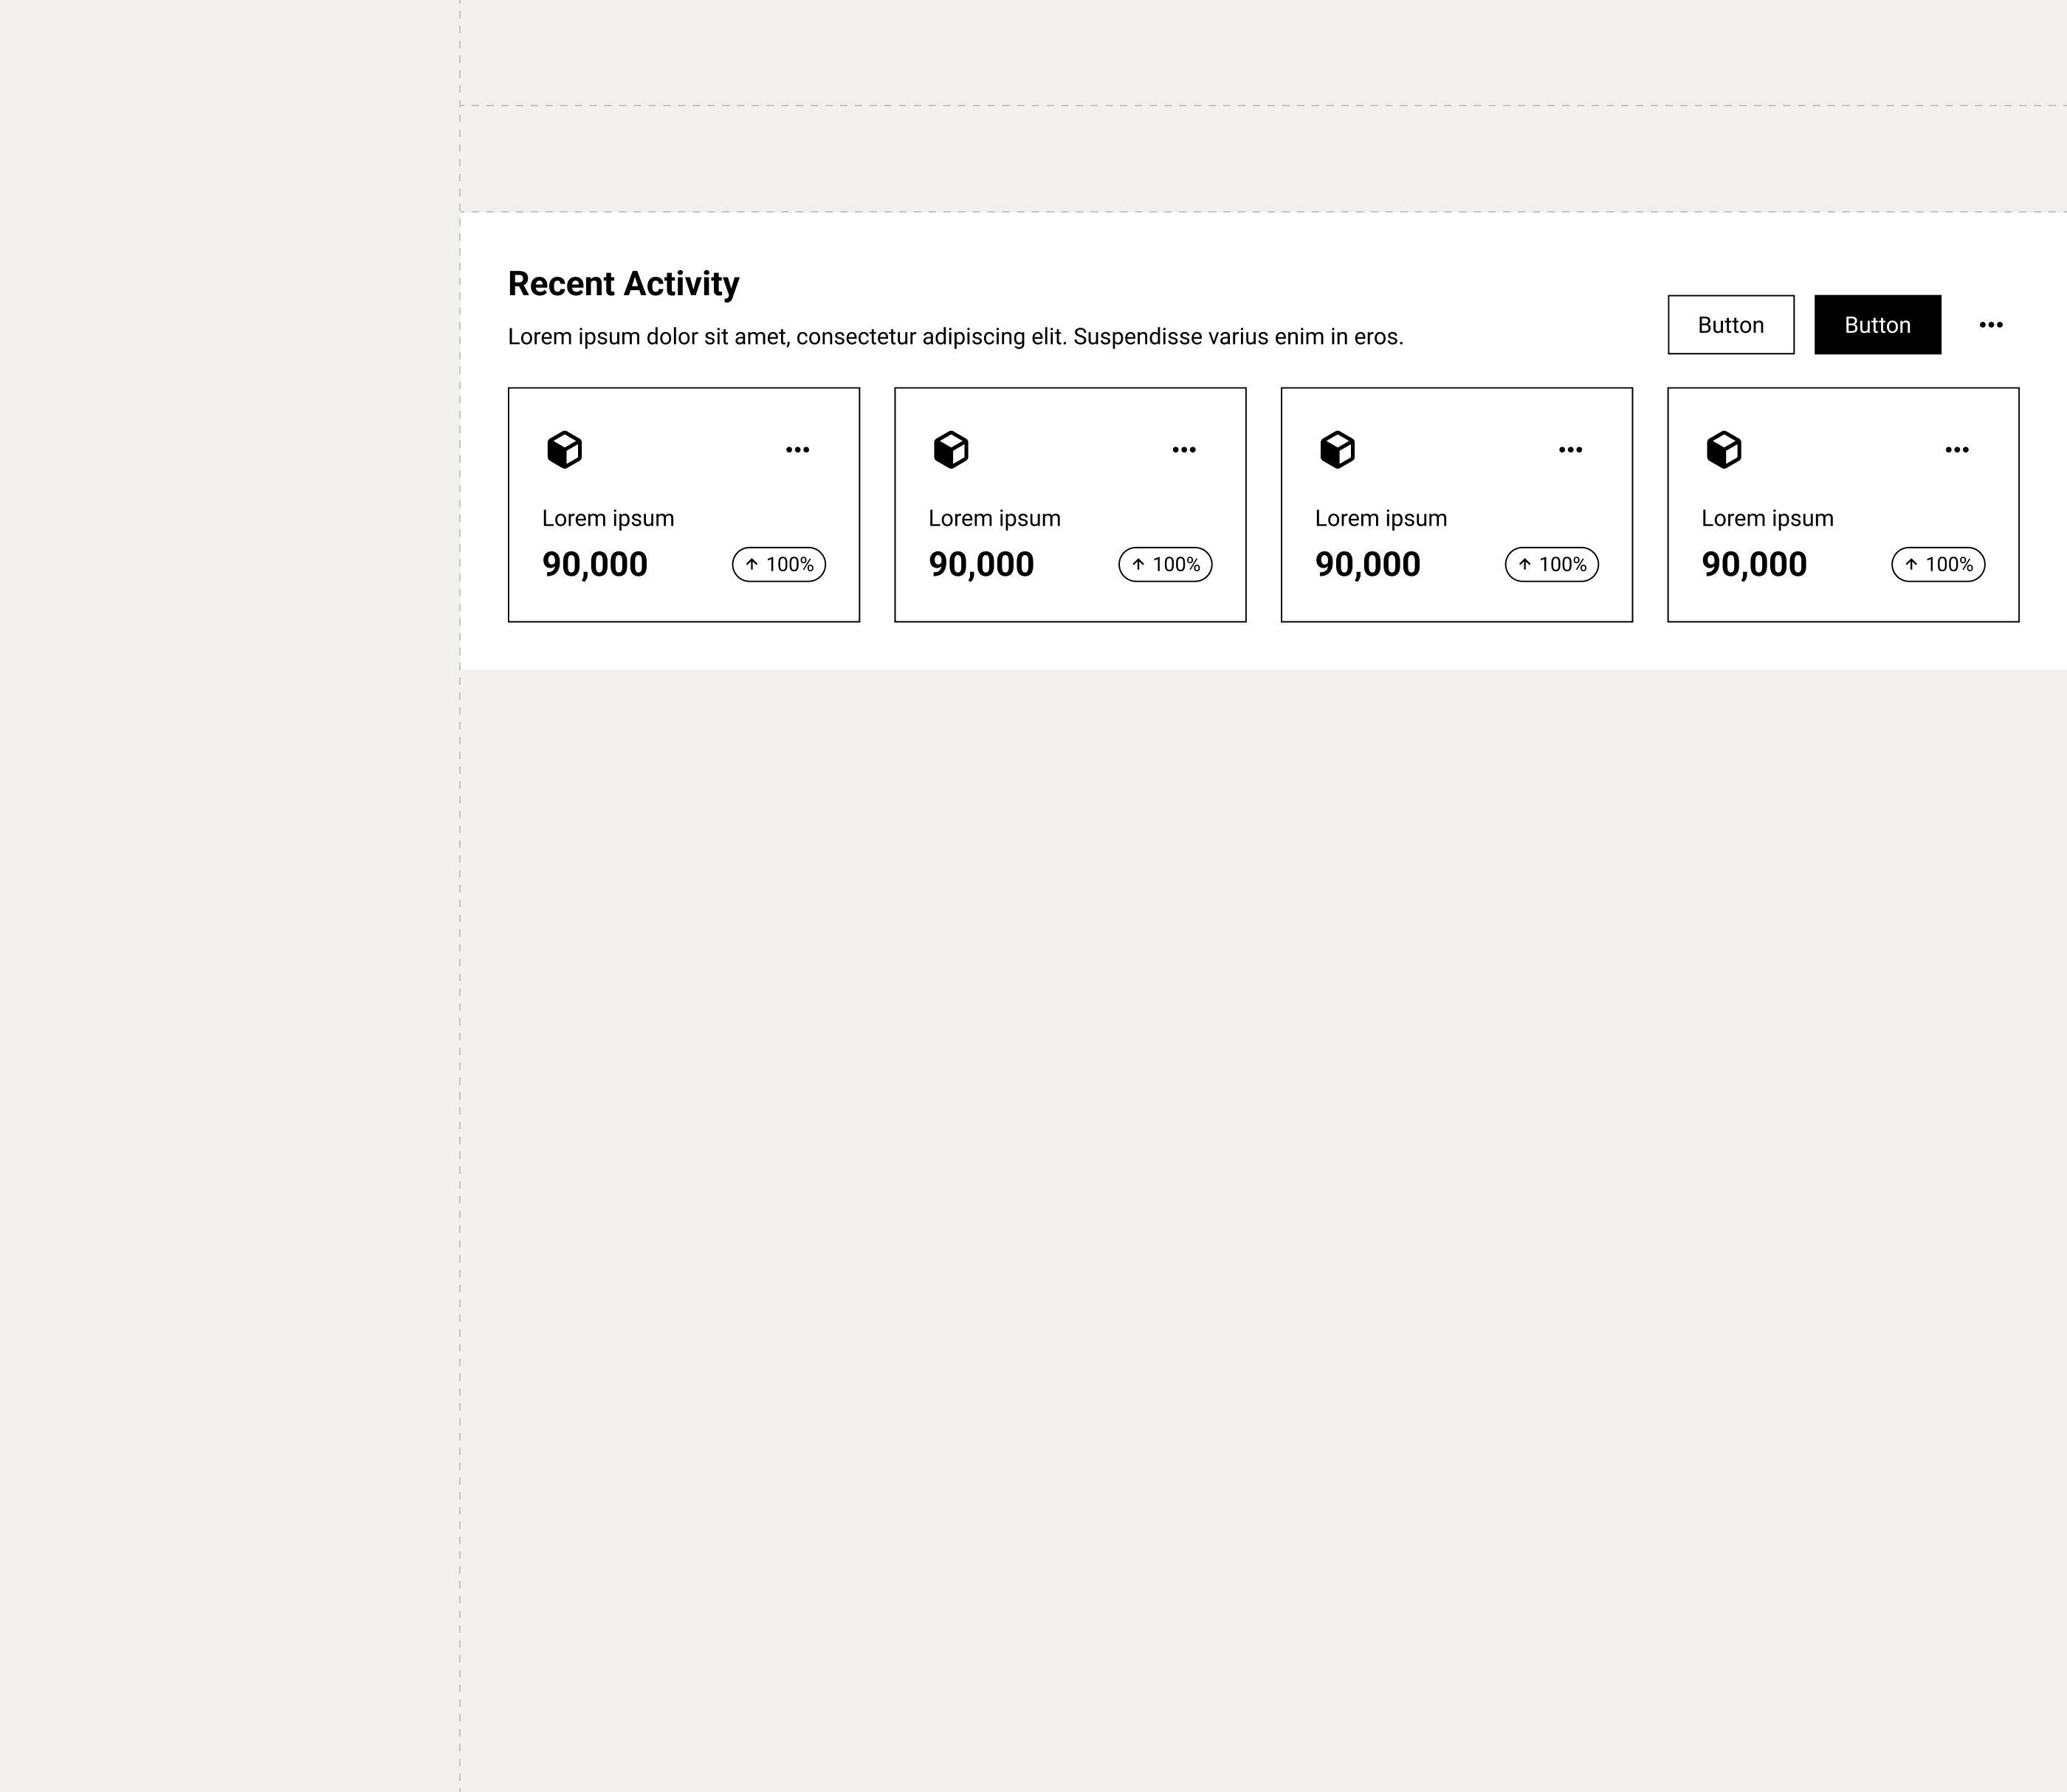This screenshot has width=2067, height=1792.
Task: Click the Recent Activity heading
Action: (624, 284)
